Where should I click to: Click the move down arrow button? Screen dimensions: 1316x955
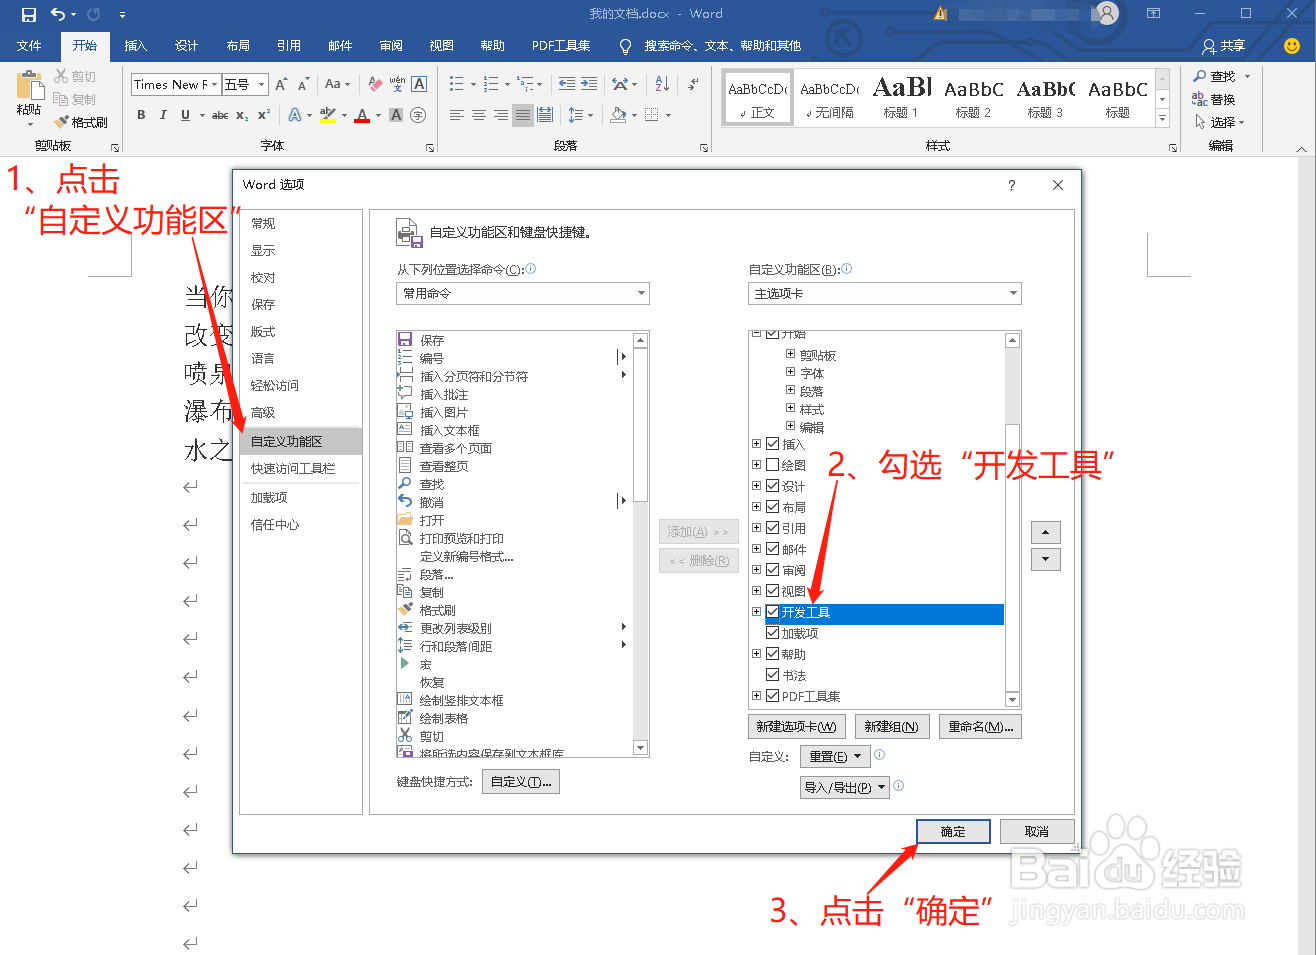click(1045, 559)
